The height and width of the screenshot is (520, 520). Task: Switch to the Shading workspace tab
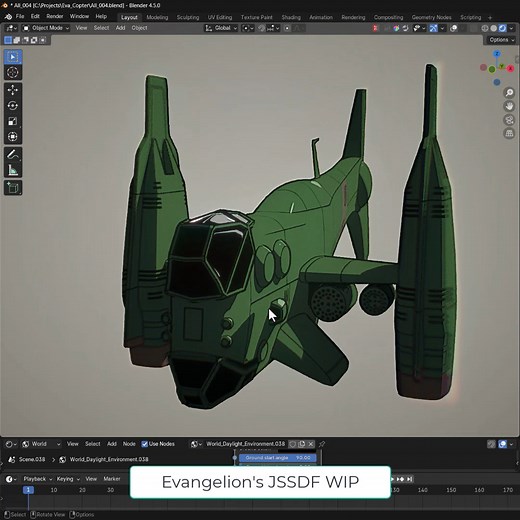pyautogui.click(x=291, y=17)
